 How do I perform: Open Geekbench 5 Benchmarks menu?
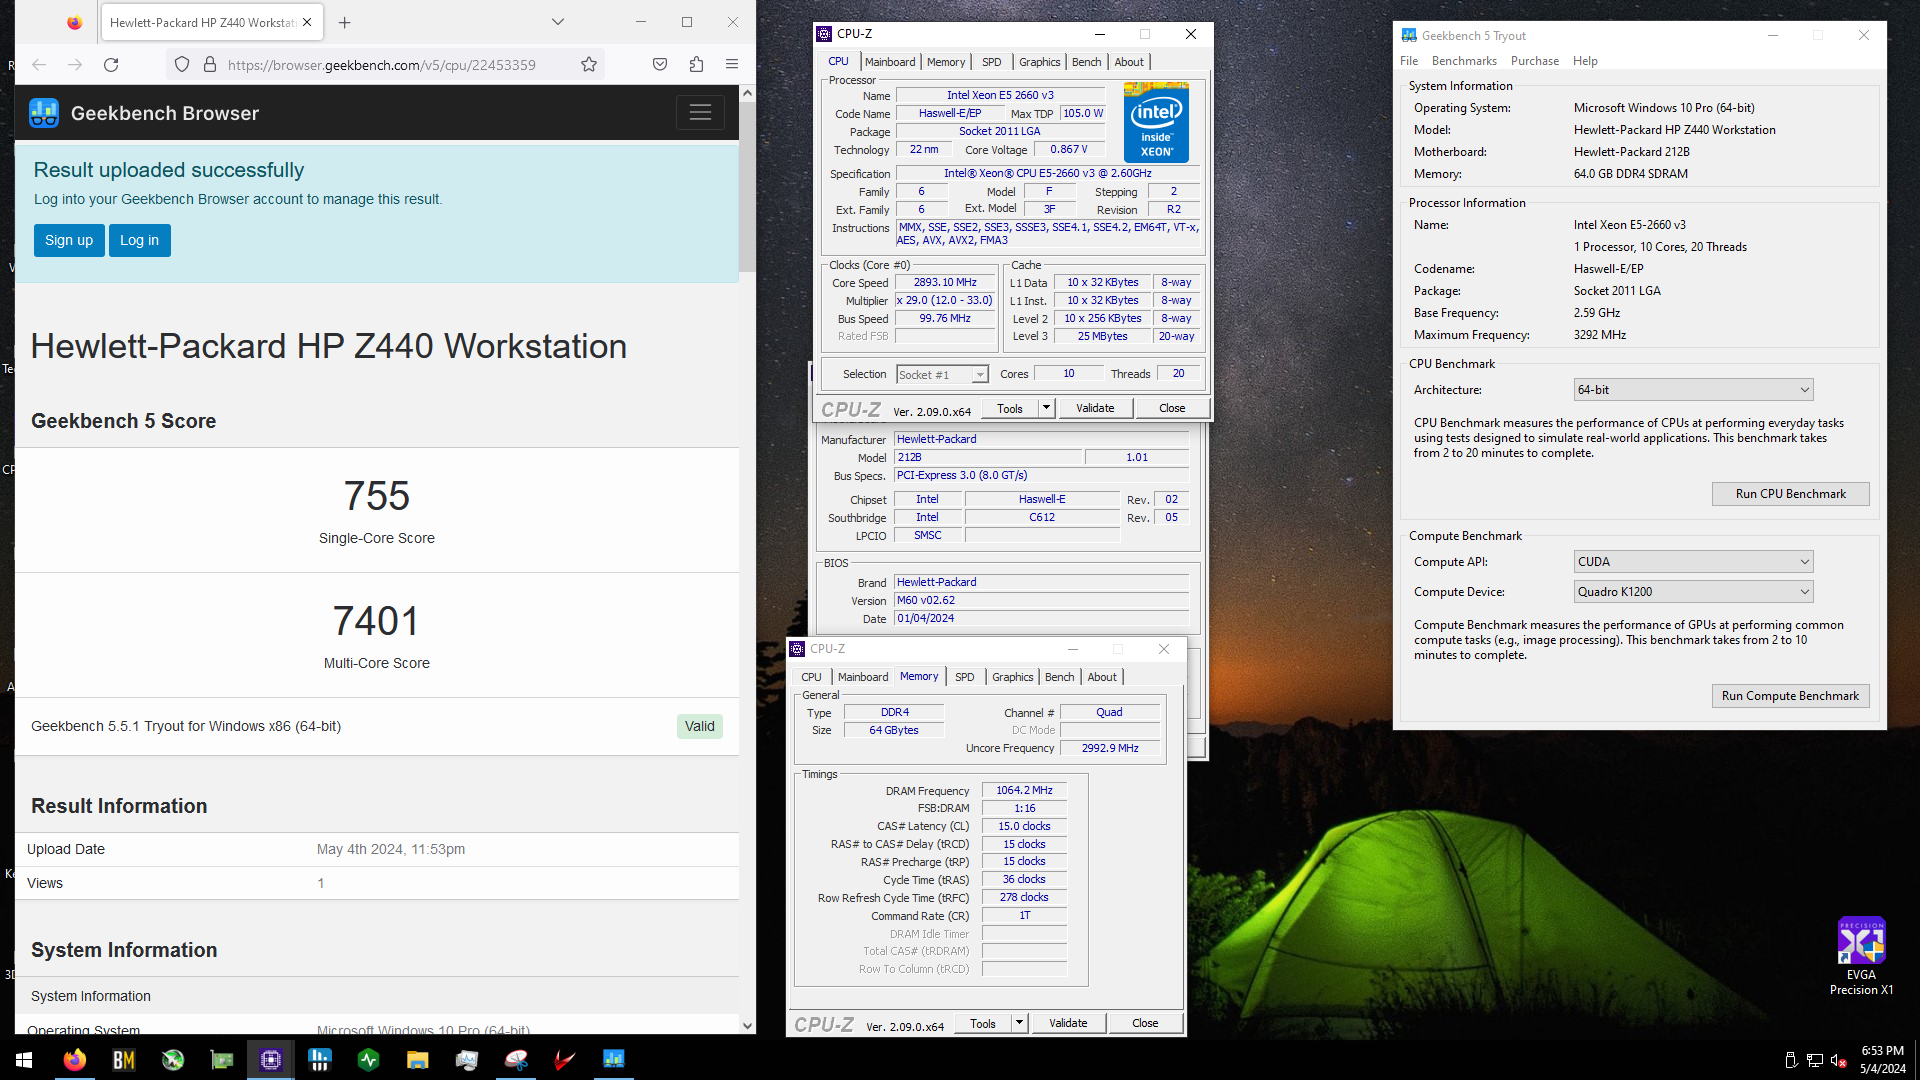click(x=1464, y=61)
